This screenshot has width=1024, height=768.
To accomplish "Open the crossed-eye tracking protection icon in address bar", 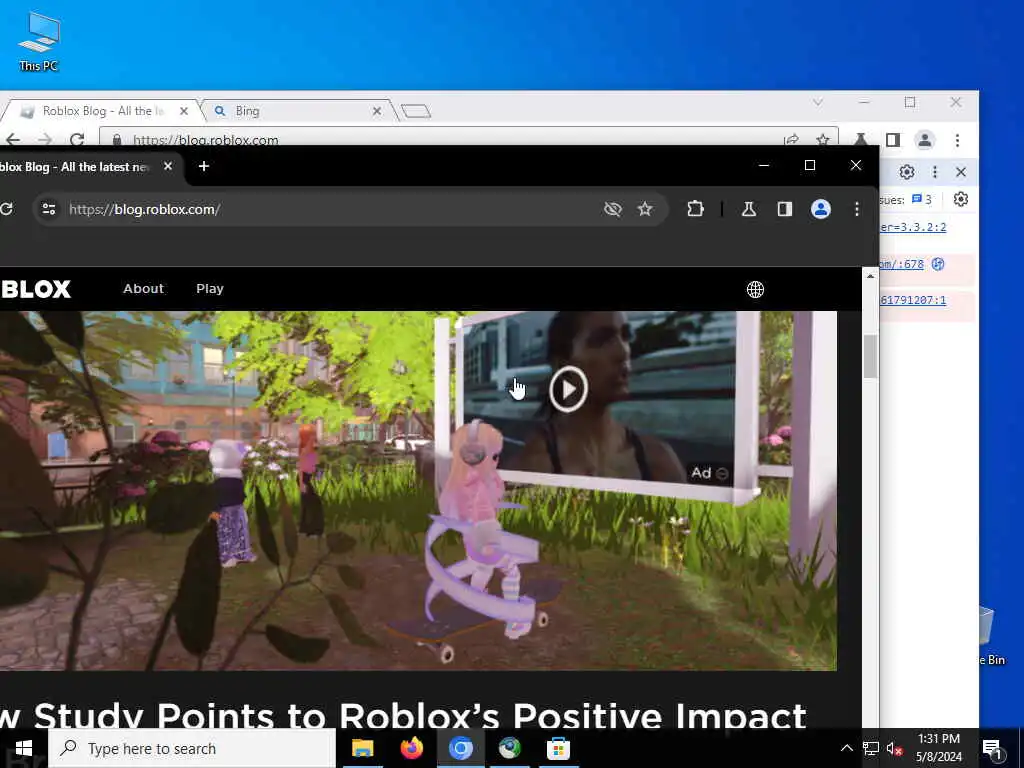I will (x=613, y=209).
